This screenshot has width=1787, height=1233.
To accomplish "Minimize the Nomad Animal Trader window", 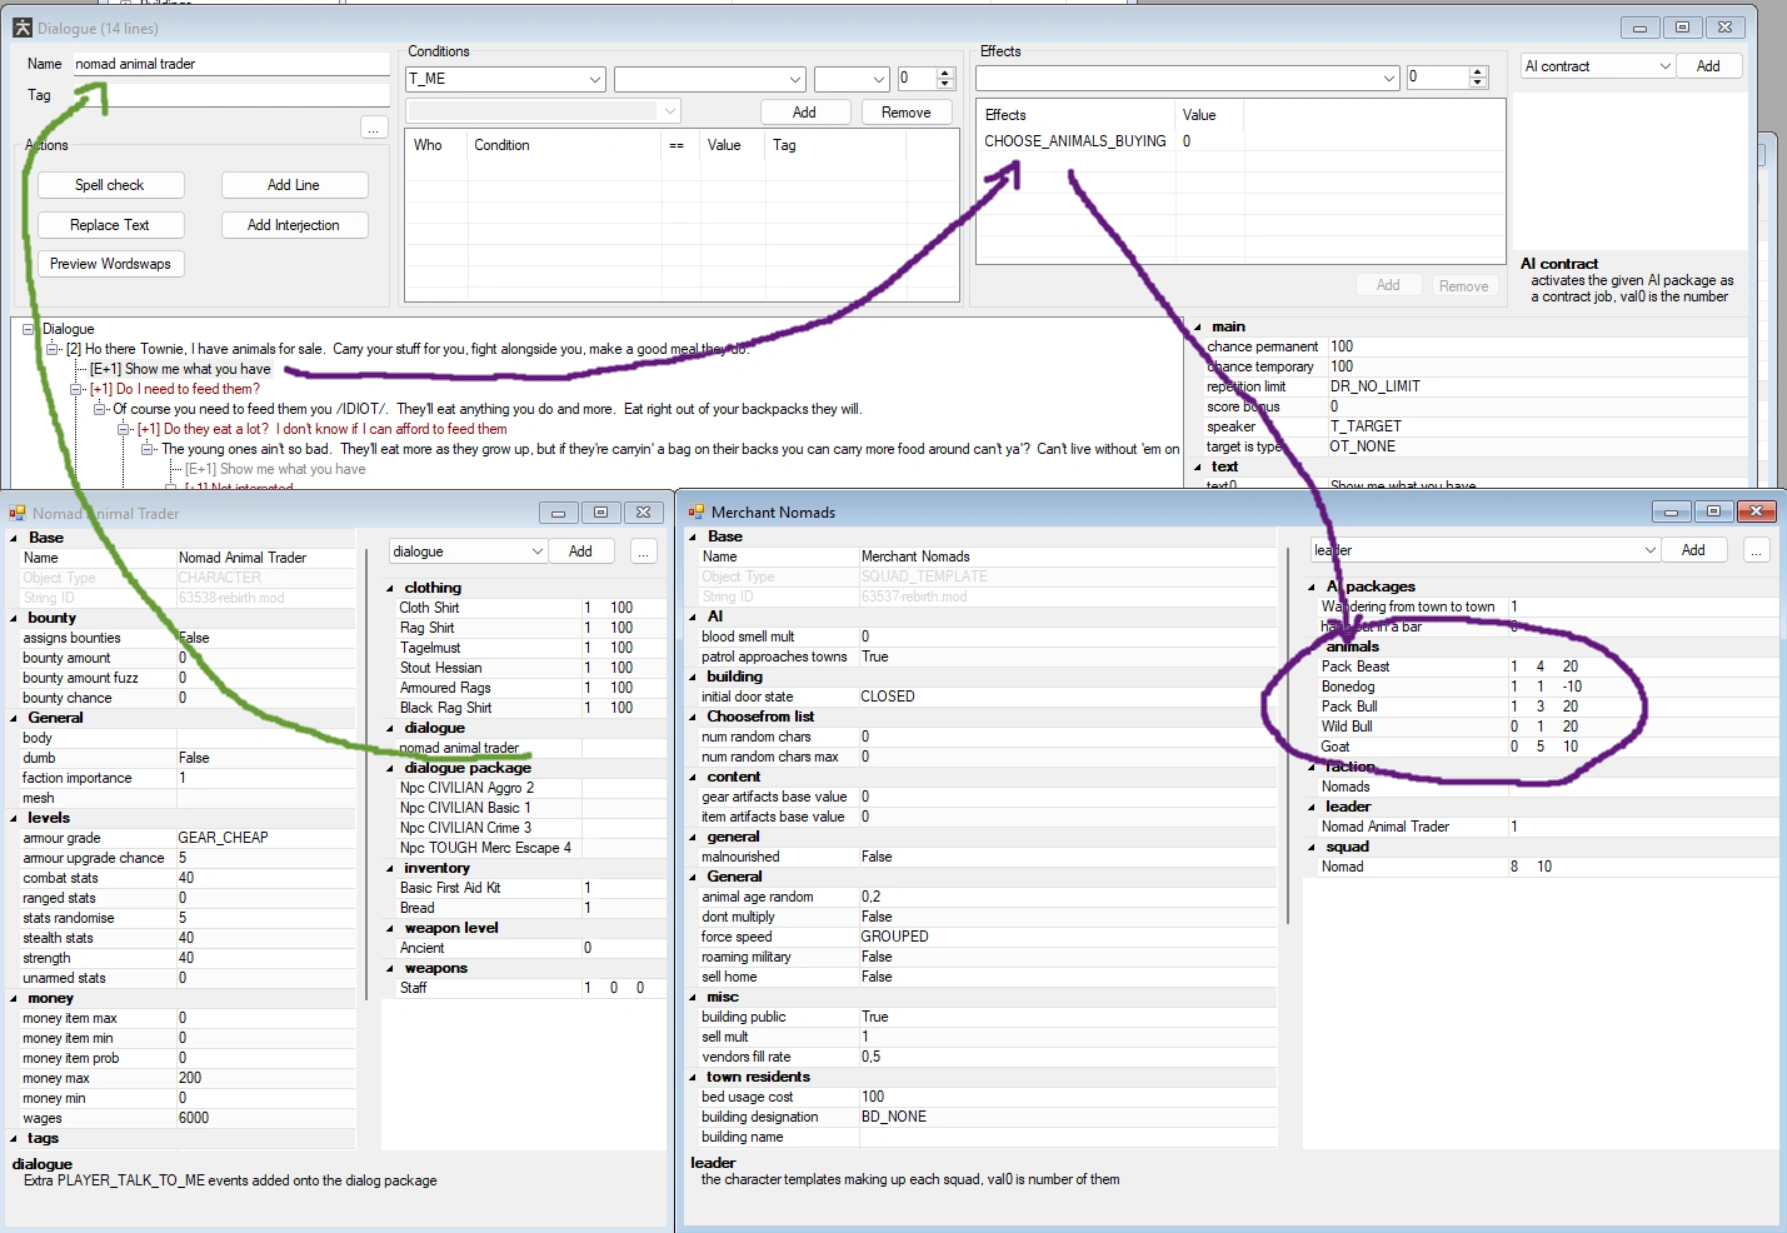I will [558, 513].
